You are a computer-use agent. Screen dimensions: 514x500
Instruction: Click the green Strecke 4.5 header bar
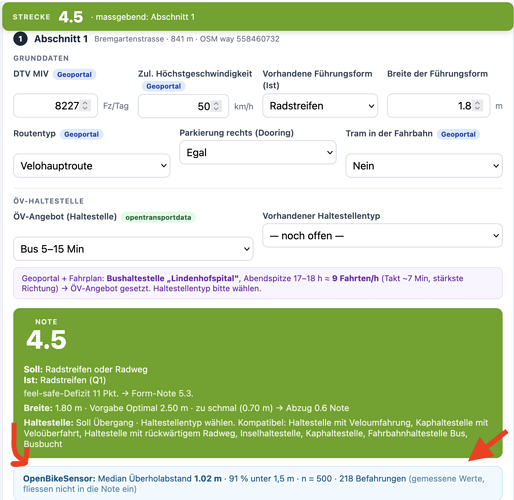(x=258, y=17)
